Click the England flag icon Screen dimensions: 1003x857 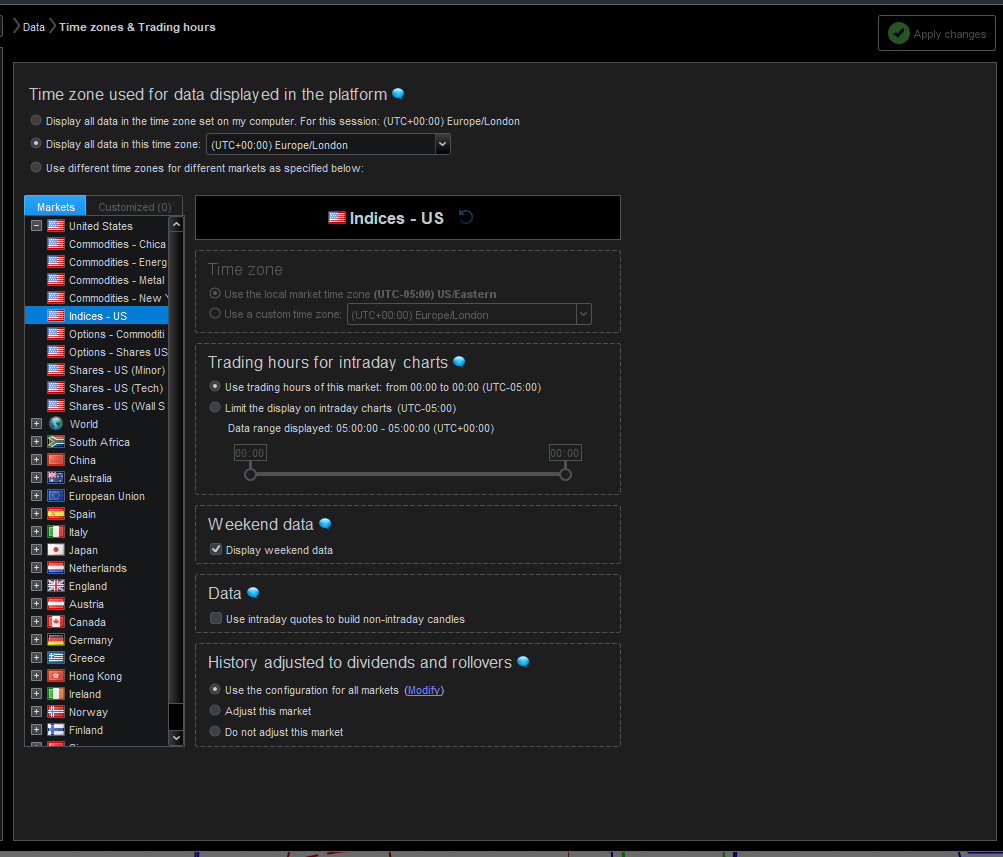pos(56,585)
